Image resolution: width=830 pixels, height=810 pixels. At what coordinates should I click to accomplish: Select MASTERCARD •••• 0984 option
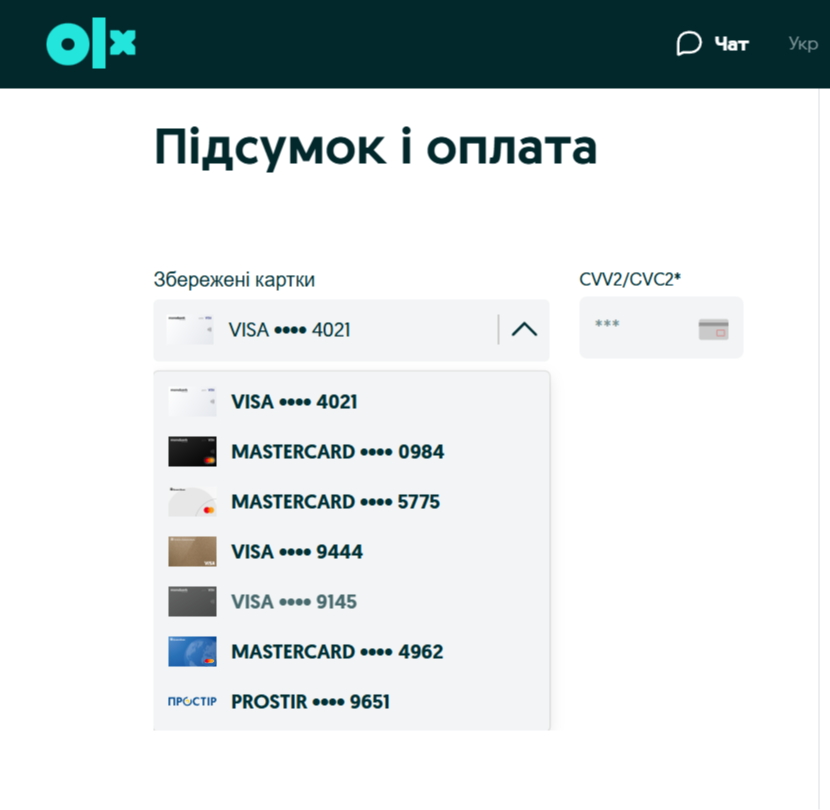[x=351, y=452]
